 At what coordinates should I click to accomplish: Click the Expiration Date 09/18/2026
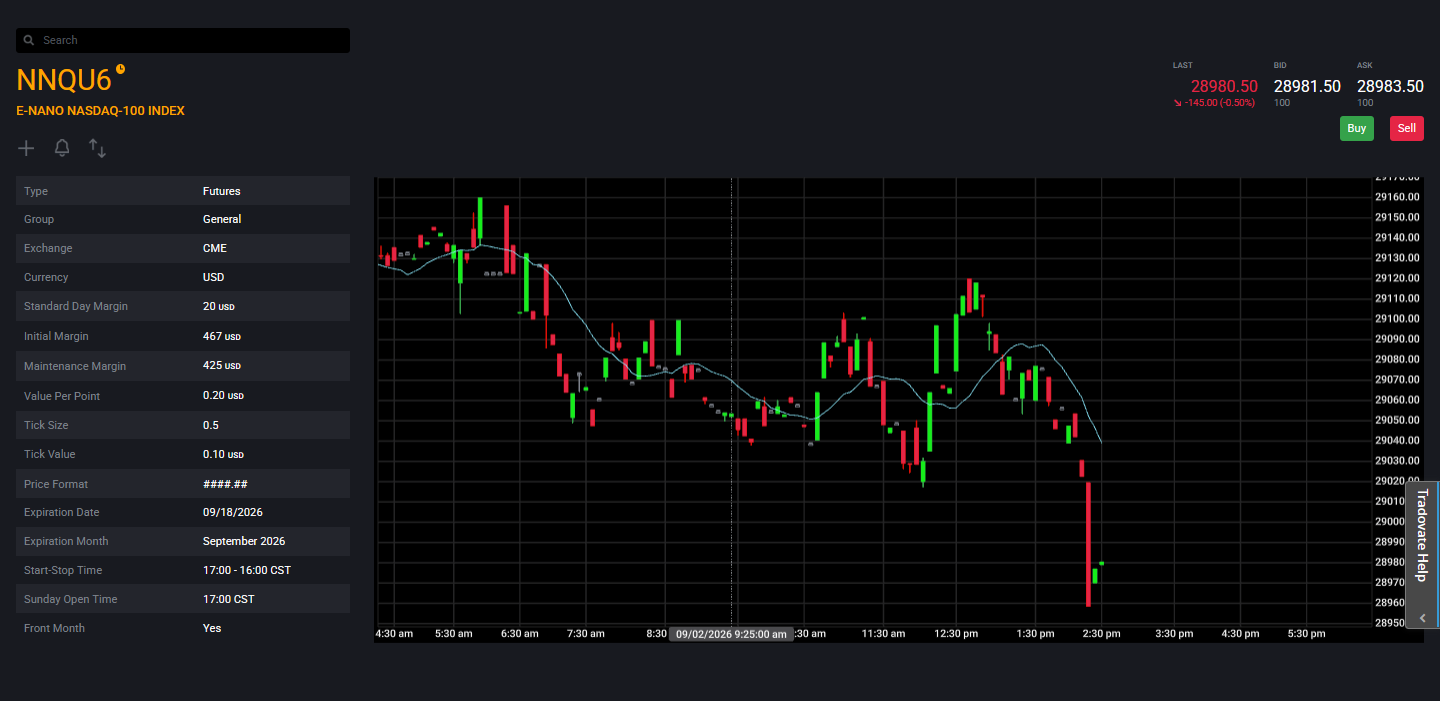point(232,512)
